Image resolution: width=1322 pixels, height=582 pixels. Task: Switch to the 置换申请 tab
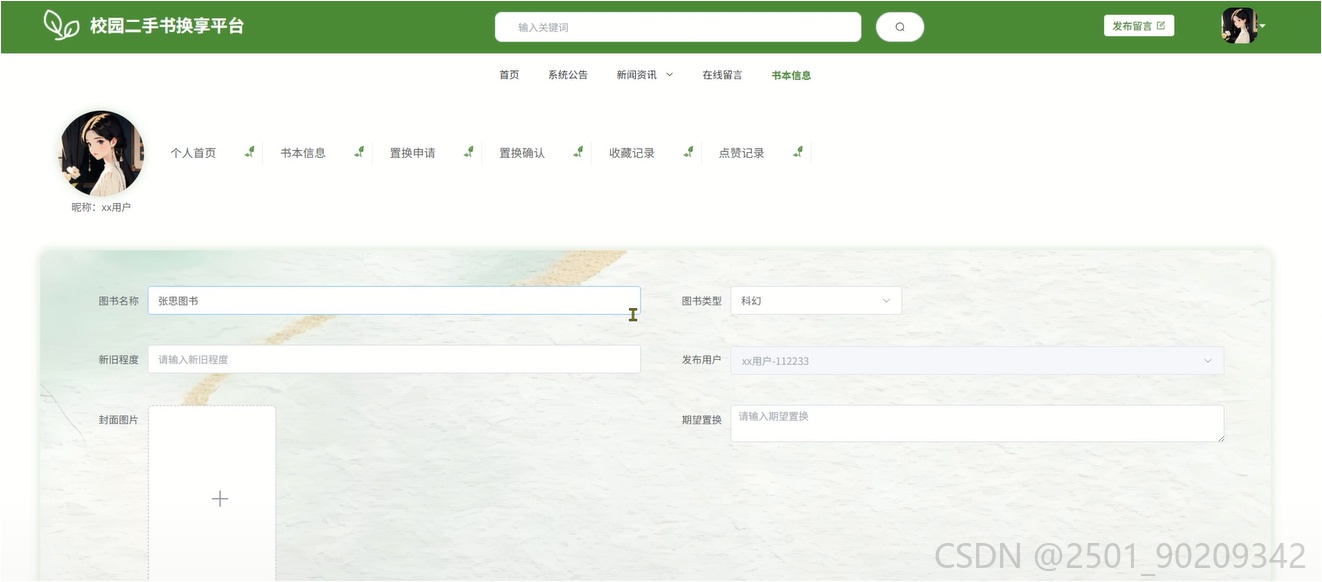pos(412,153)
